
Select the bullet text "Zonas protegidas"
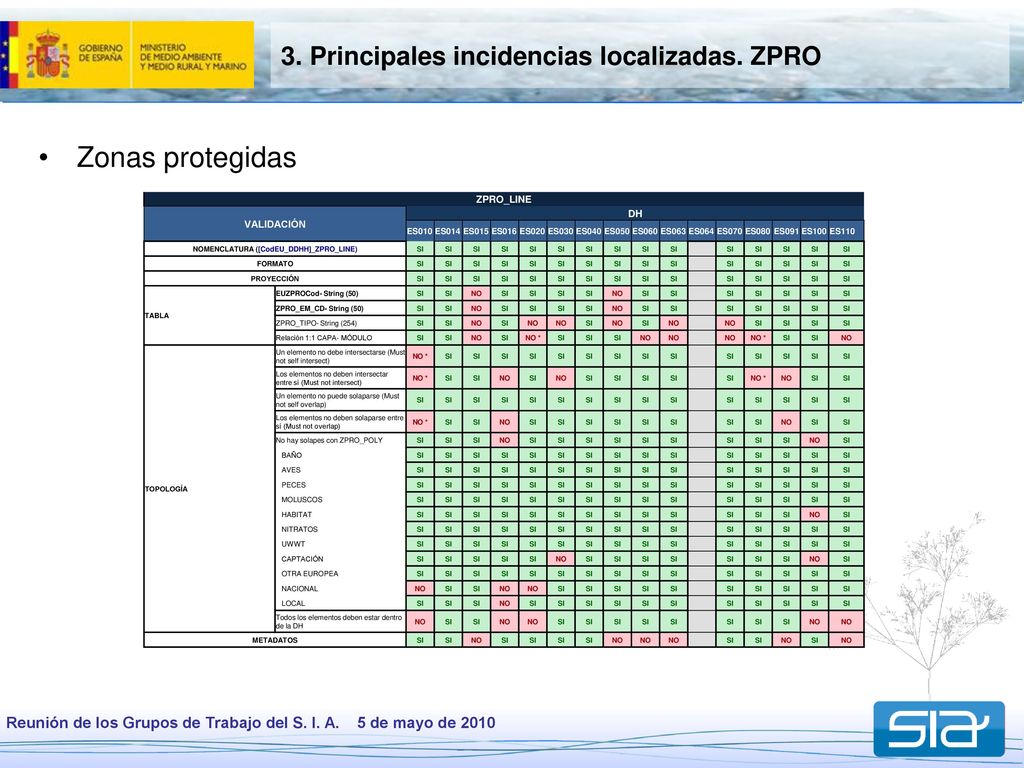[186, 157]
